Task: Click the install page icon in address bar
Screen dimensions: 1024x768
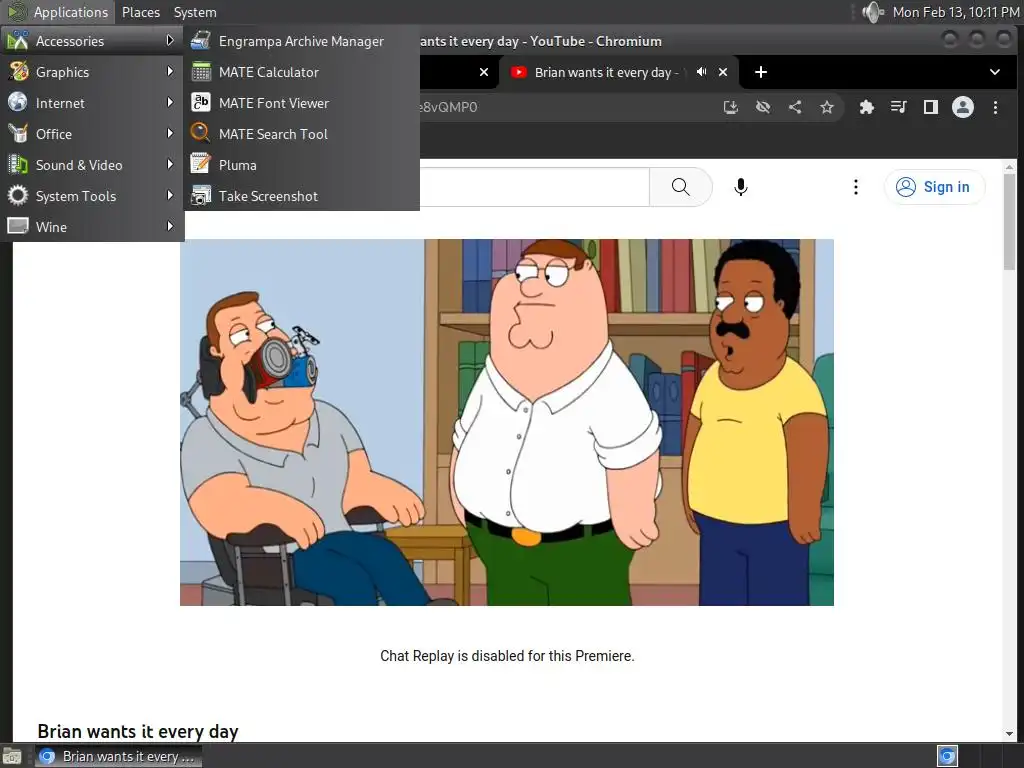Action: [731, 107]
